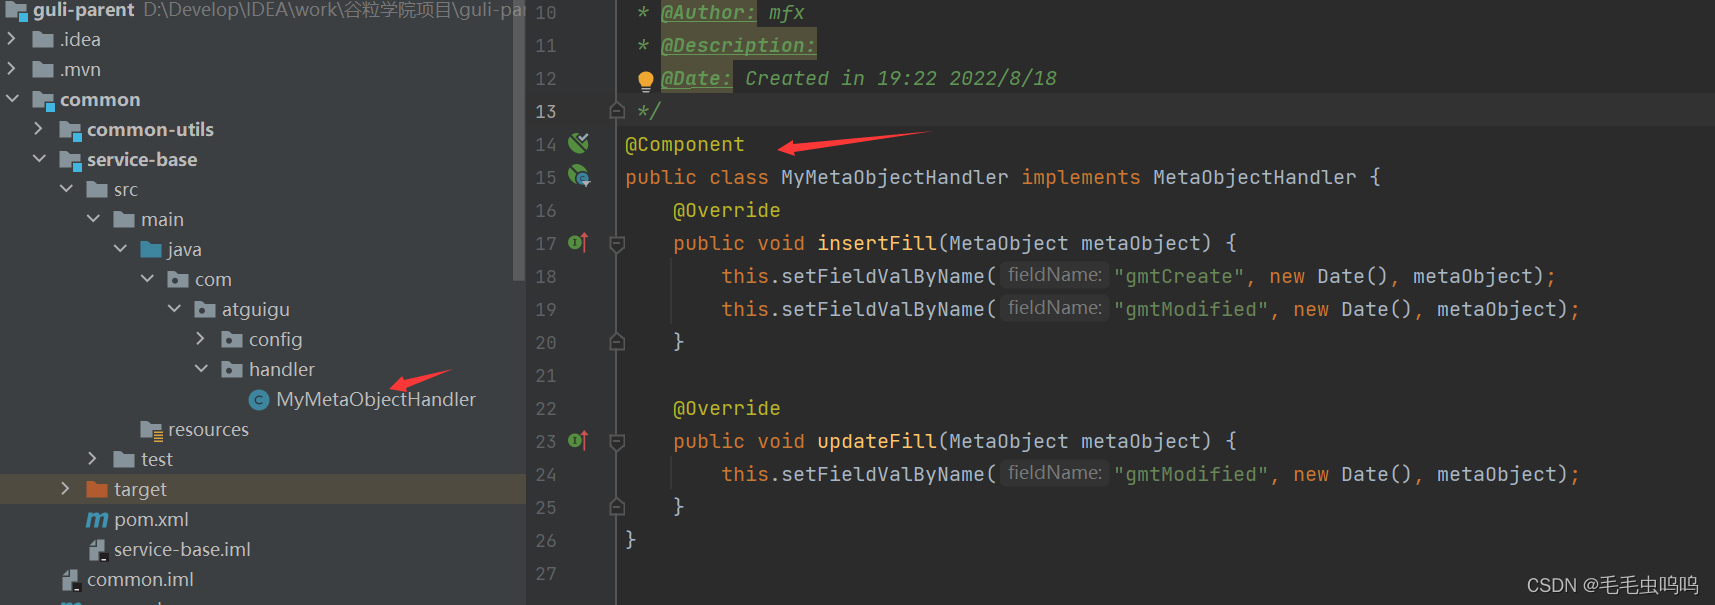Collapse the common module arrow
Screen dimensions: 1715x605
(12, 99)
